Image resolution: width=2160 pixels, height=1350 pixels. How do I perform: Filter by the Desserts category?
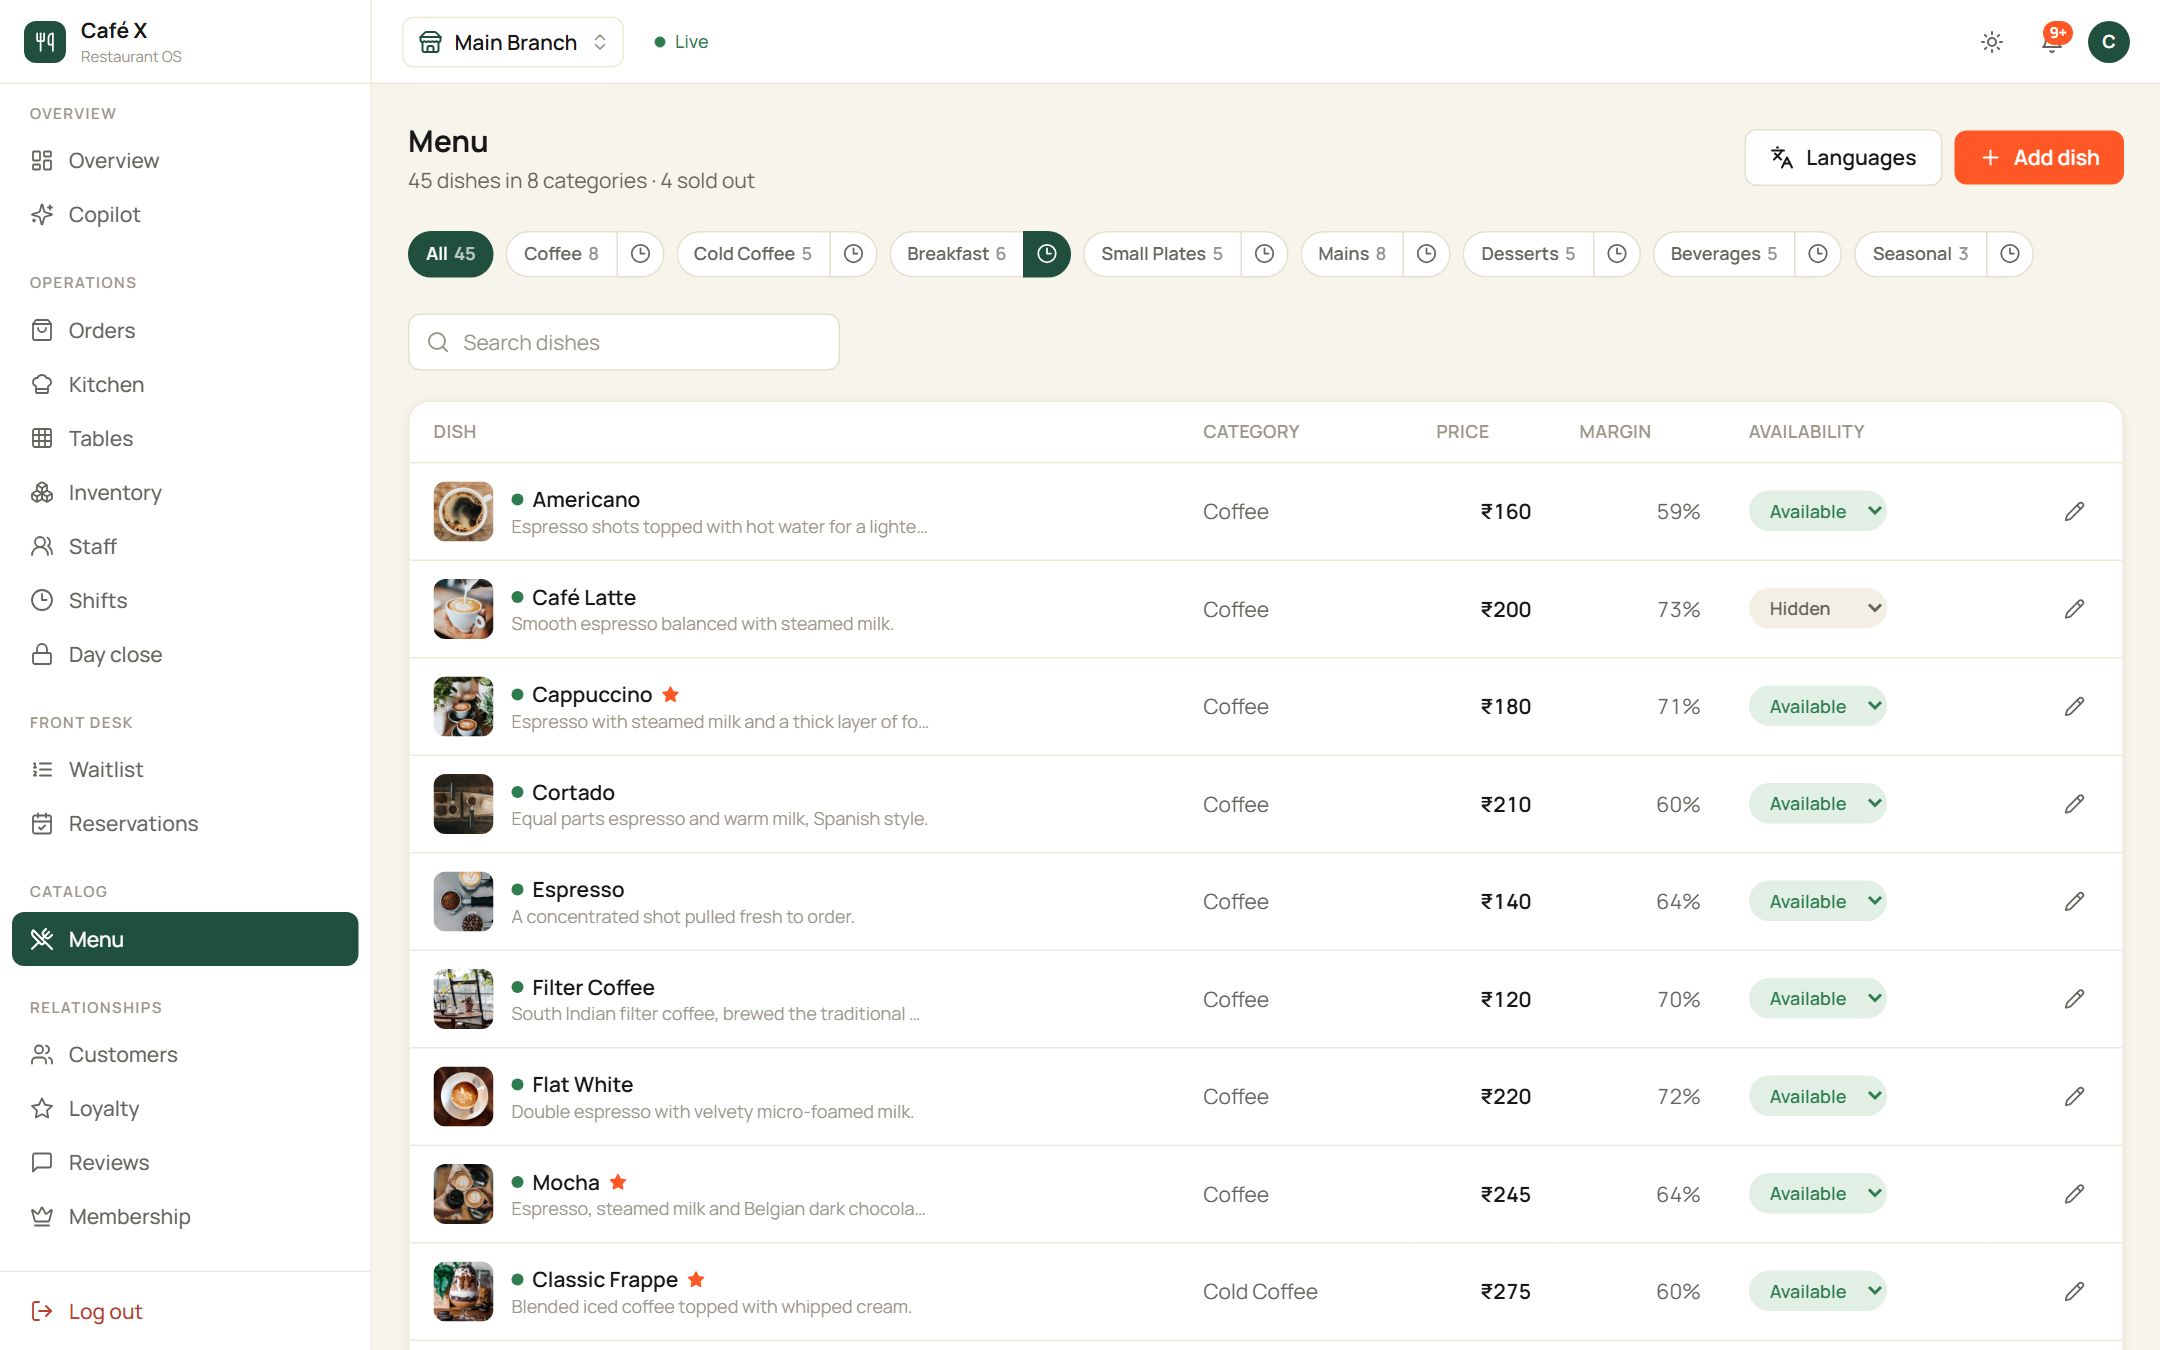pos(1528,254)
